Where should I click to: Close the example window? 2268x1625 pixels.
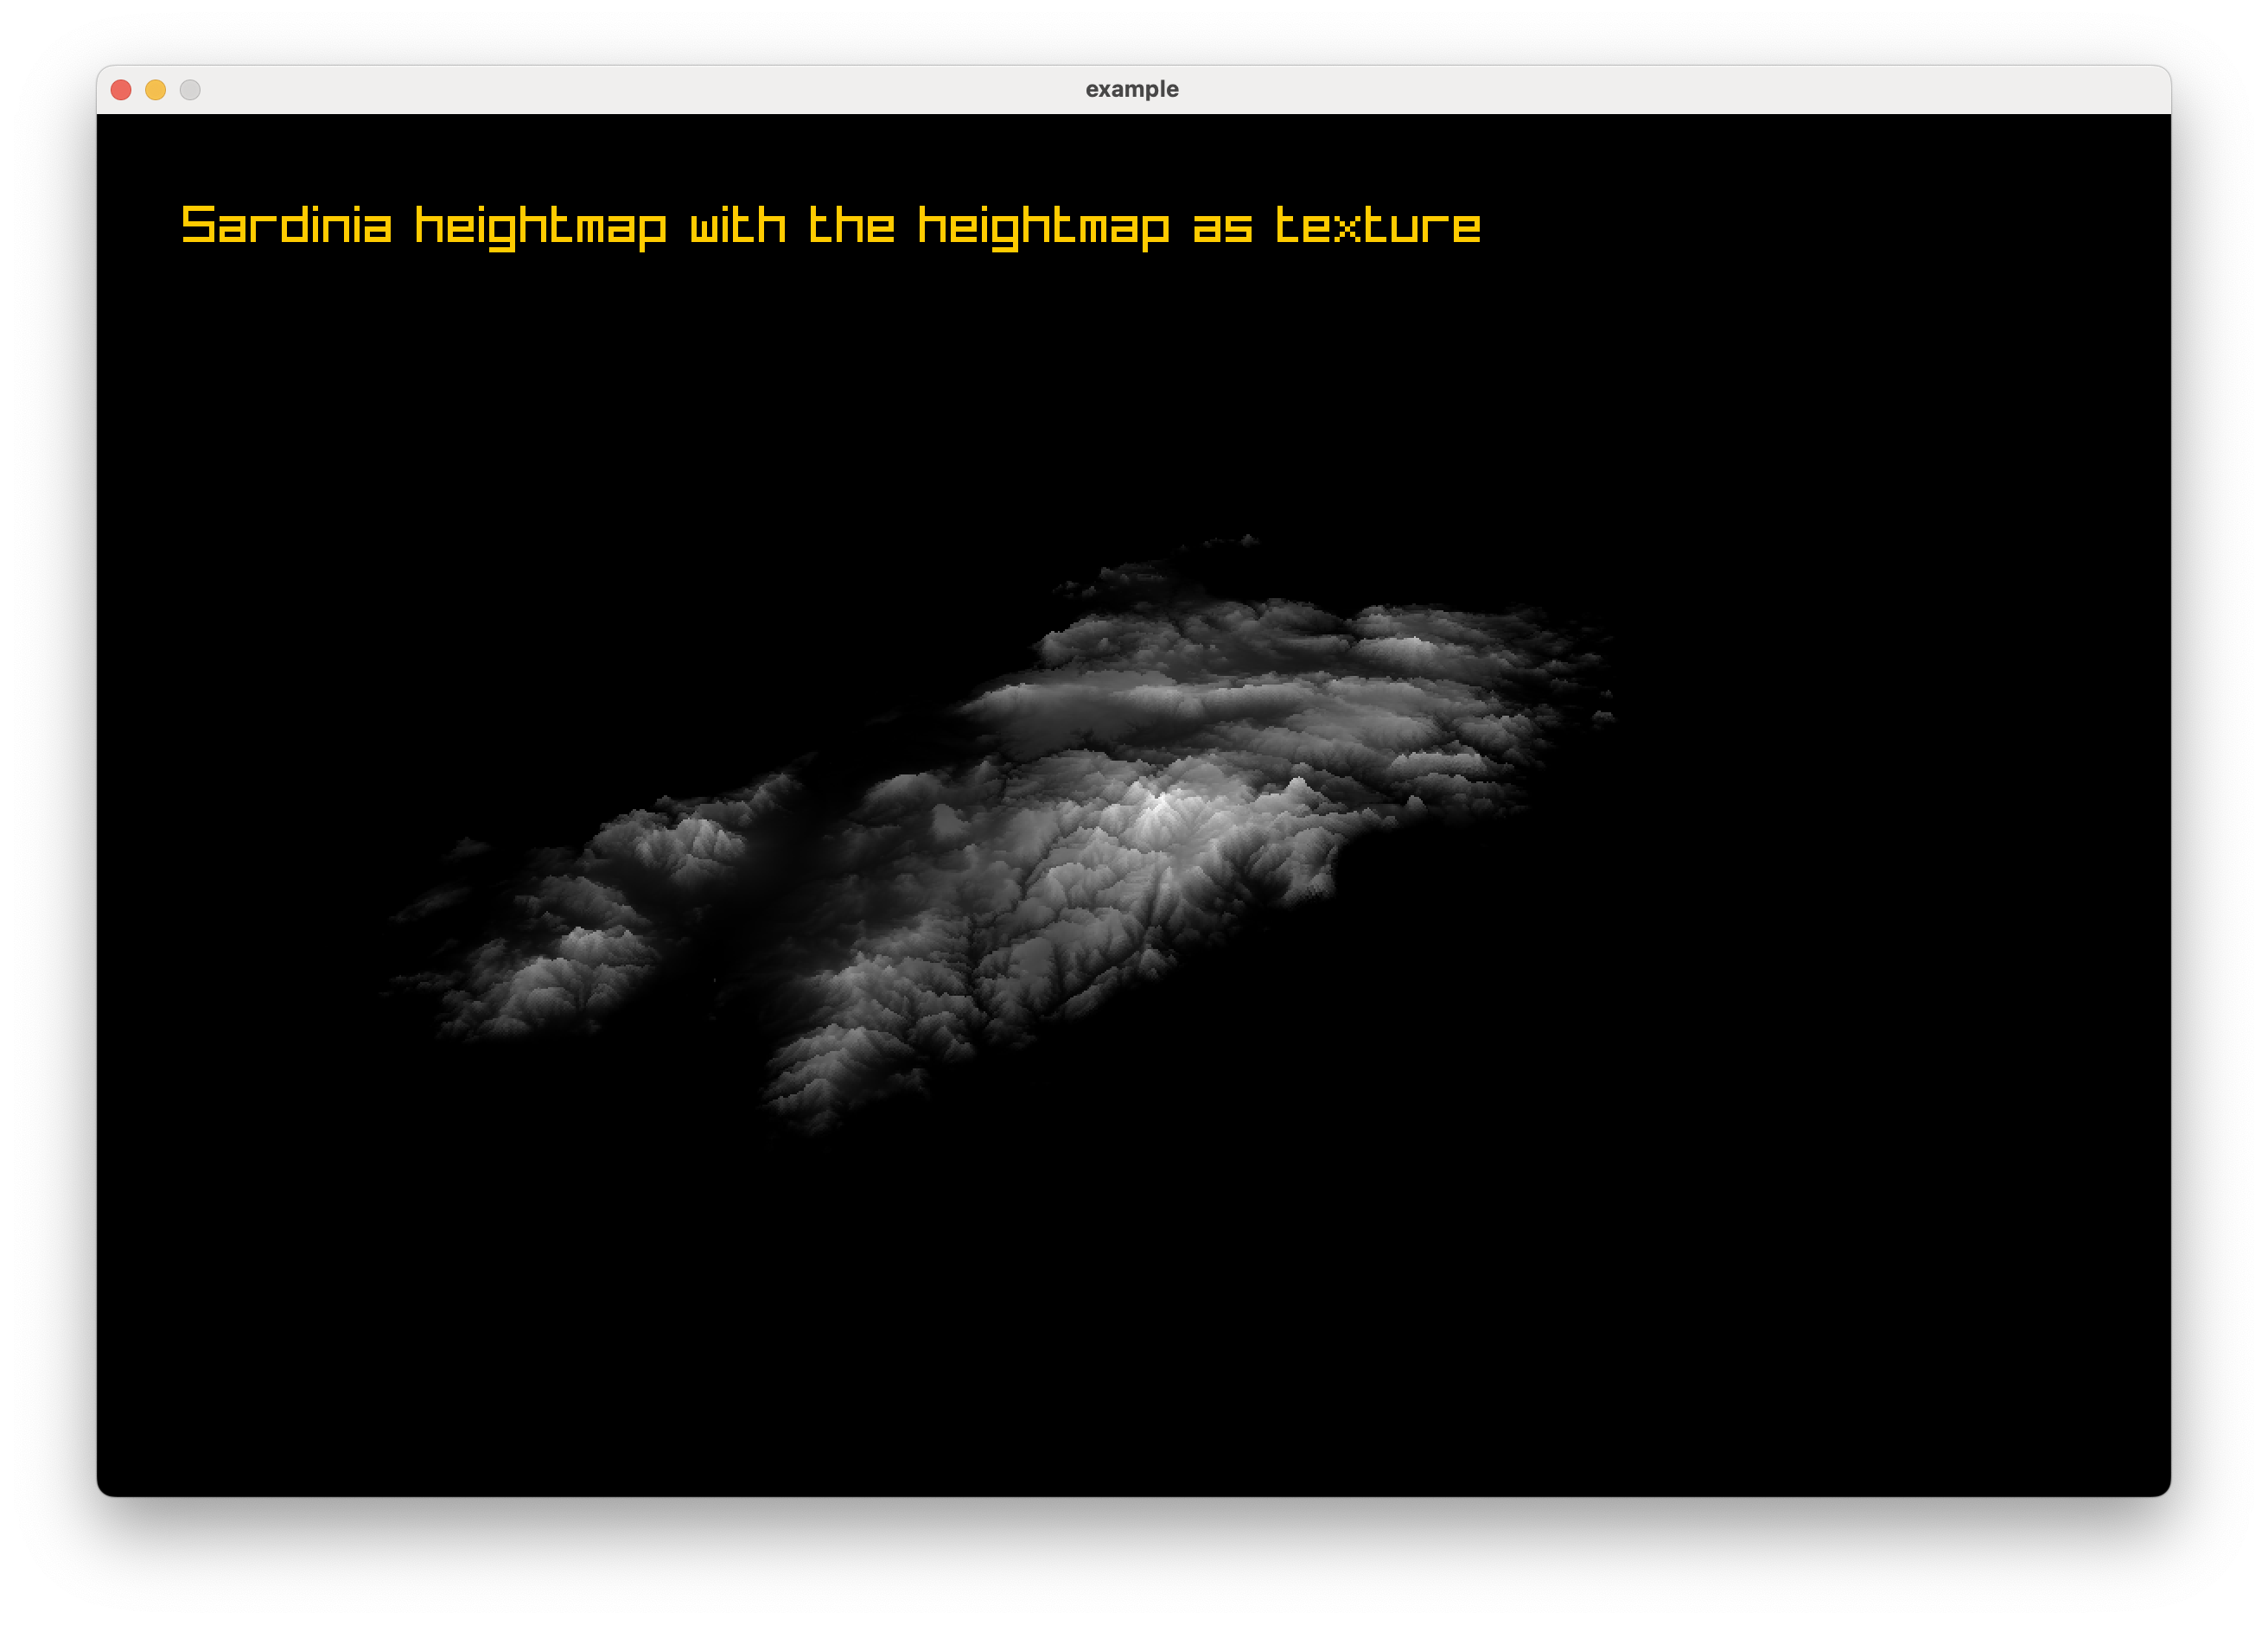click(x=120, y=90)
